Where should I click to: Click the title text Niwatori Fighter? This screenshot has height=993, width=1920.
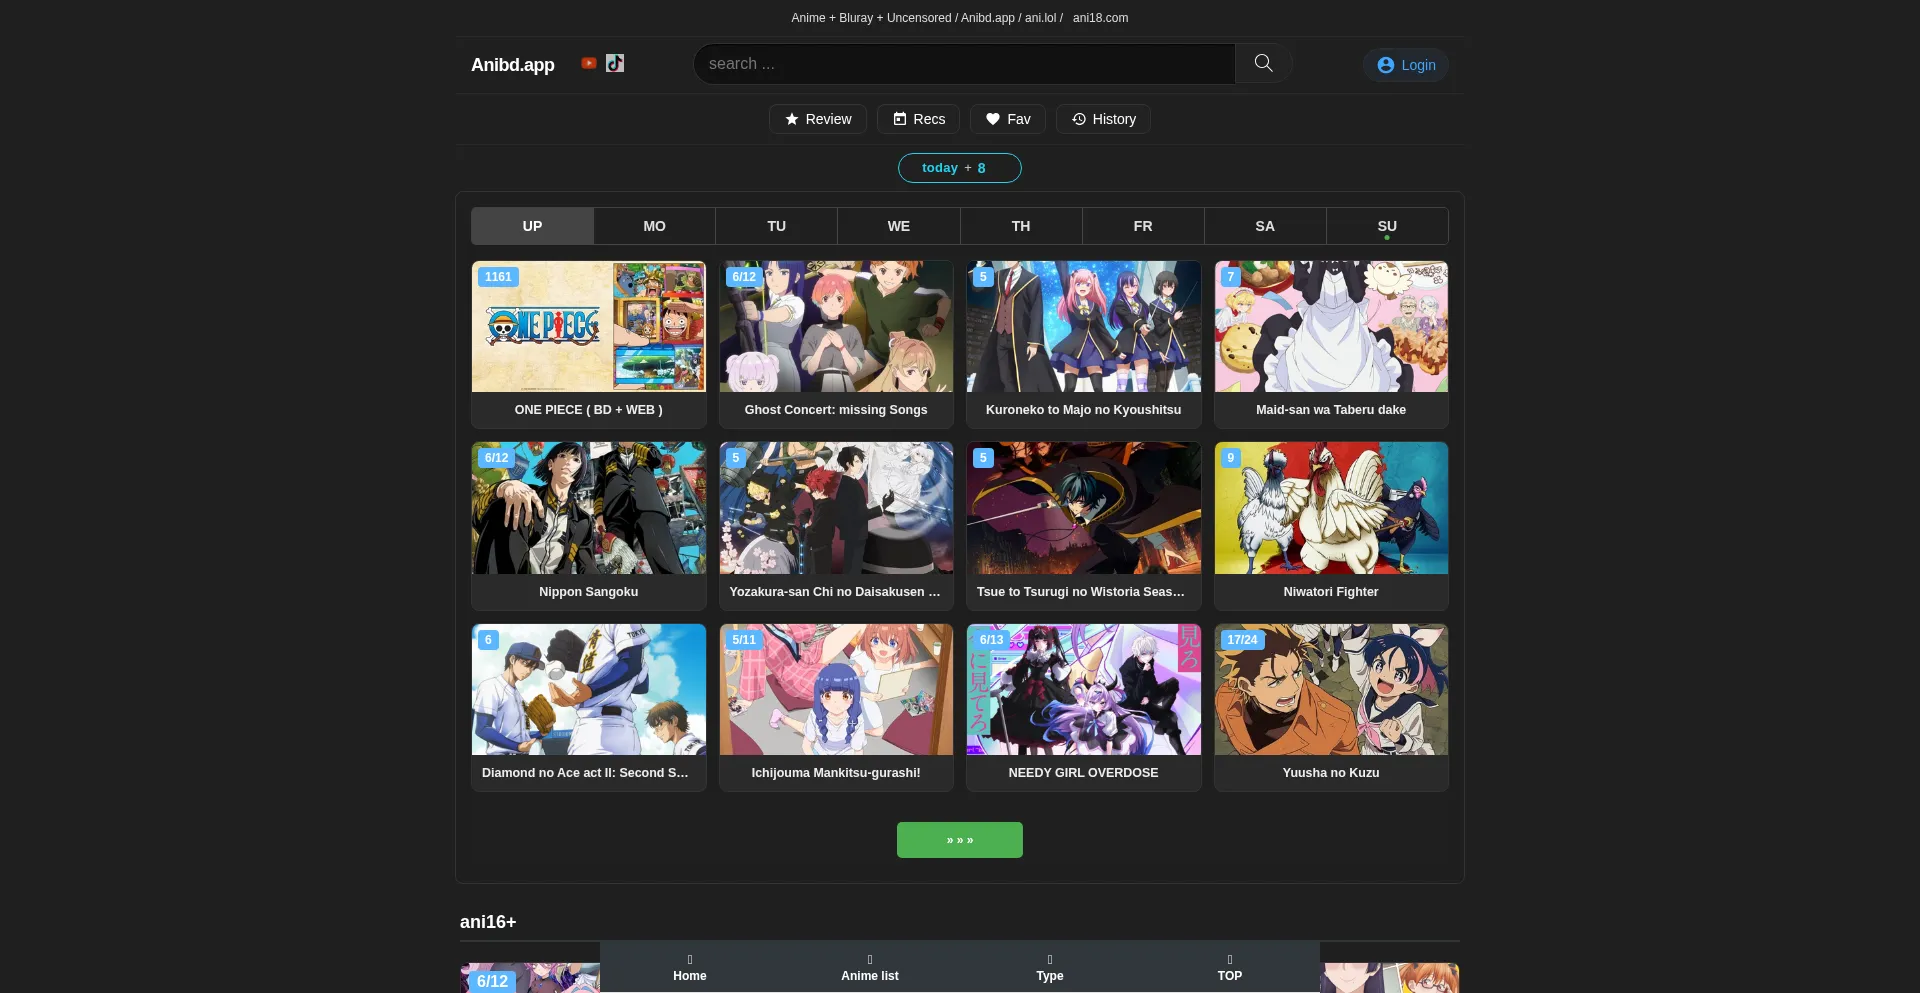[x=1331, y=592]
